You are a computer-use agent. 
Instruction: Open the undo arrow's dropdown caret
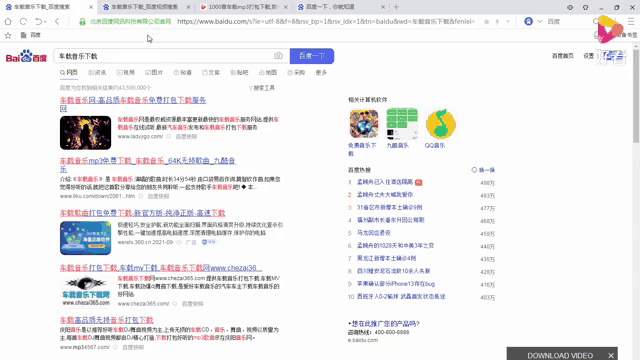point(45,22)
